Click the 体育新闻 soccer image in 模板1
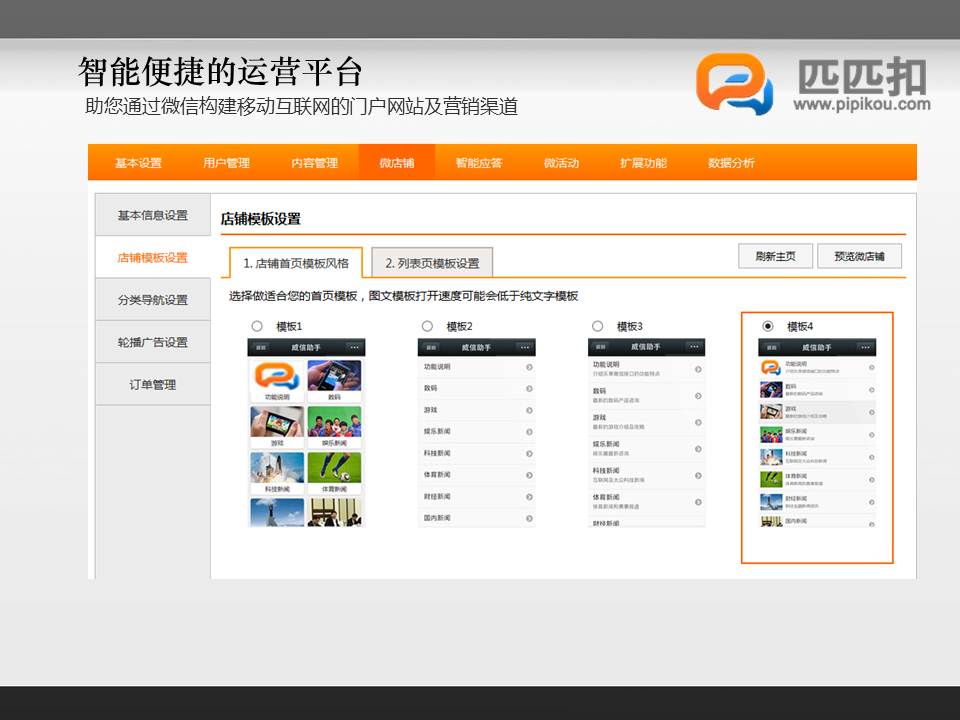This screenshot has height=720, width=960. click(334, 468)
